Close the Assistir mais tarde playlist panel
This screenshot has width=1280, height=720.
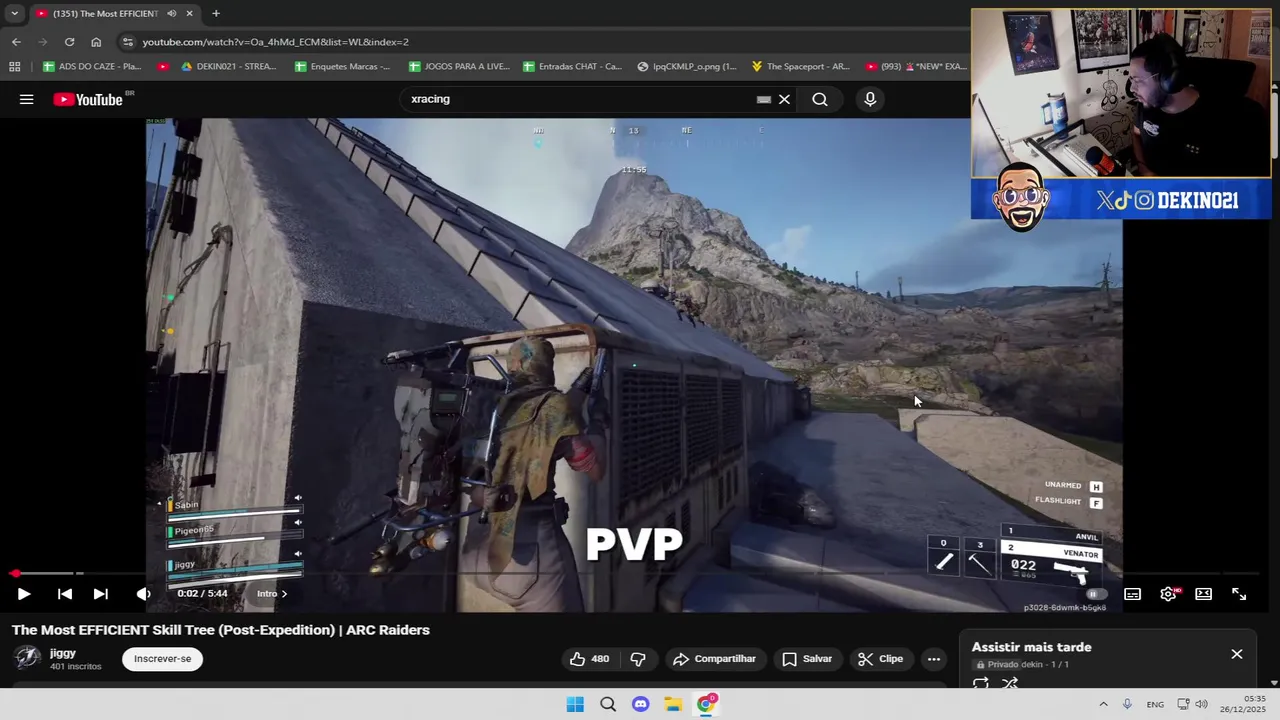pos(1237,654)
